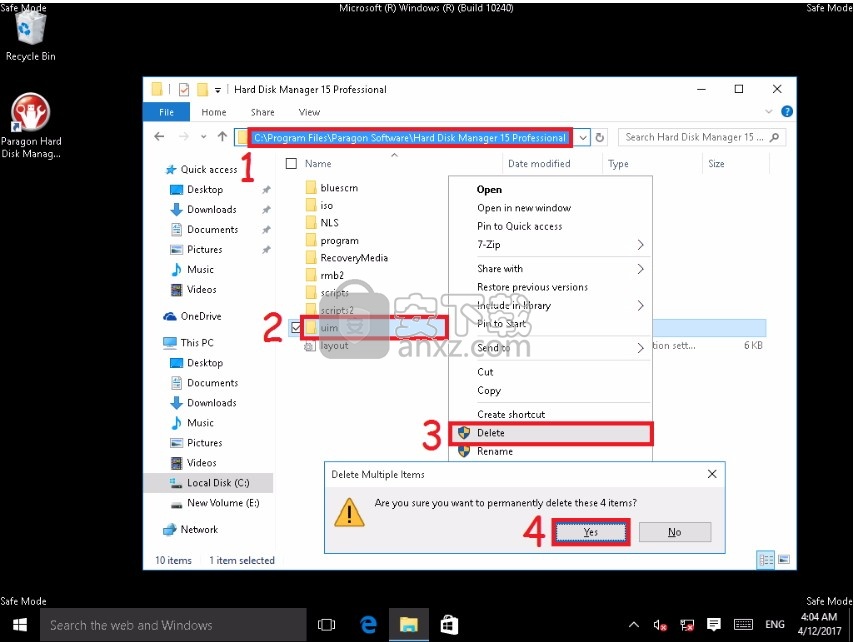Choose Open in new window
Image resolution: width=854 pixels, height=642 pixels.
[550, 207]
